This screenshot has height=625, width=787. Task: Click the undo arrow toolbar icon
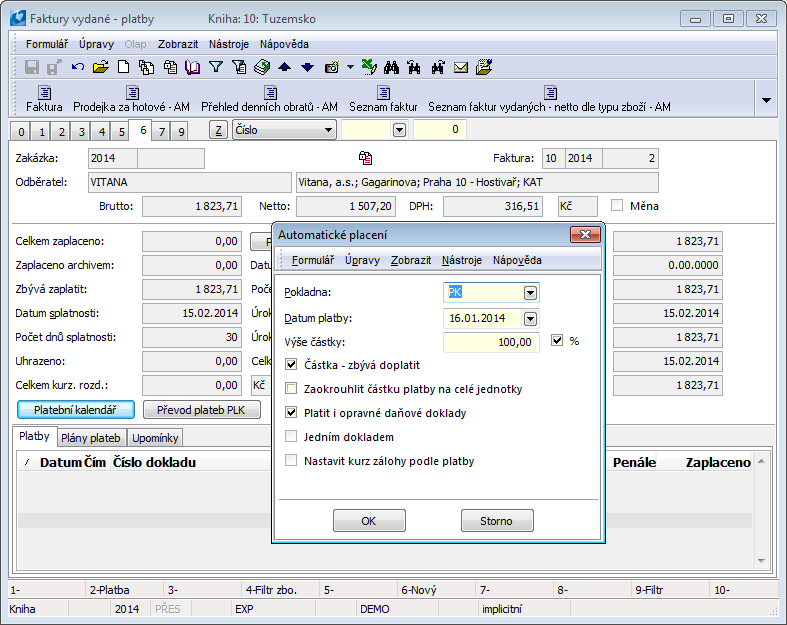[78, 68]
